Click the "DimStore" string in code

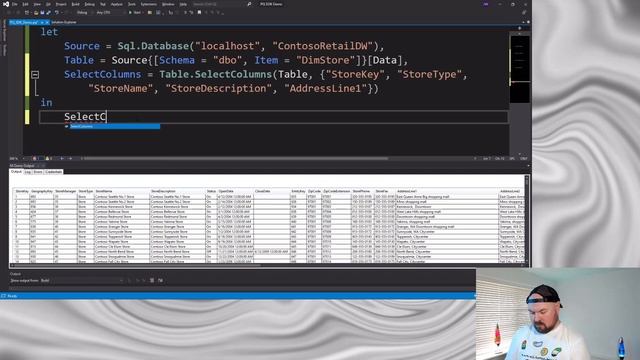(326, 60)
